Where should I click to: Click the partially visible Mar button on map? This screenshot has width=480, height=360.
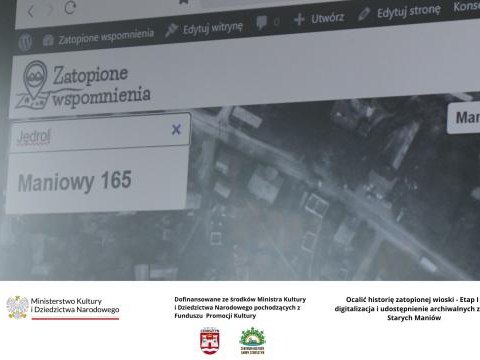coord(464,118)
